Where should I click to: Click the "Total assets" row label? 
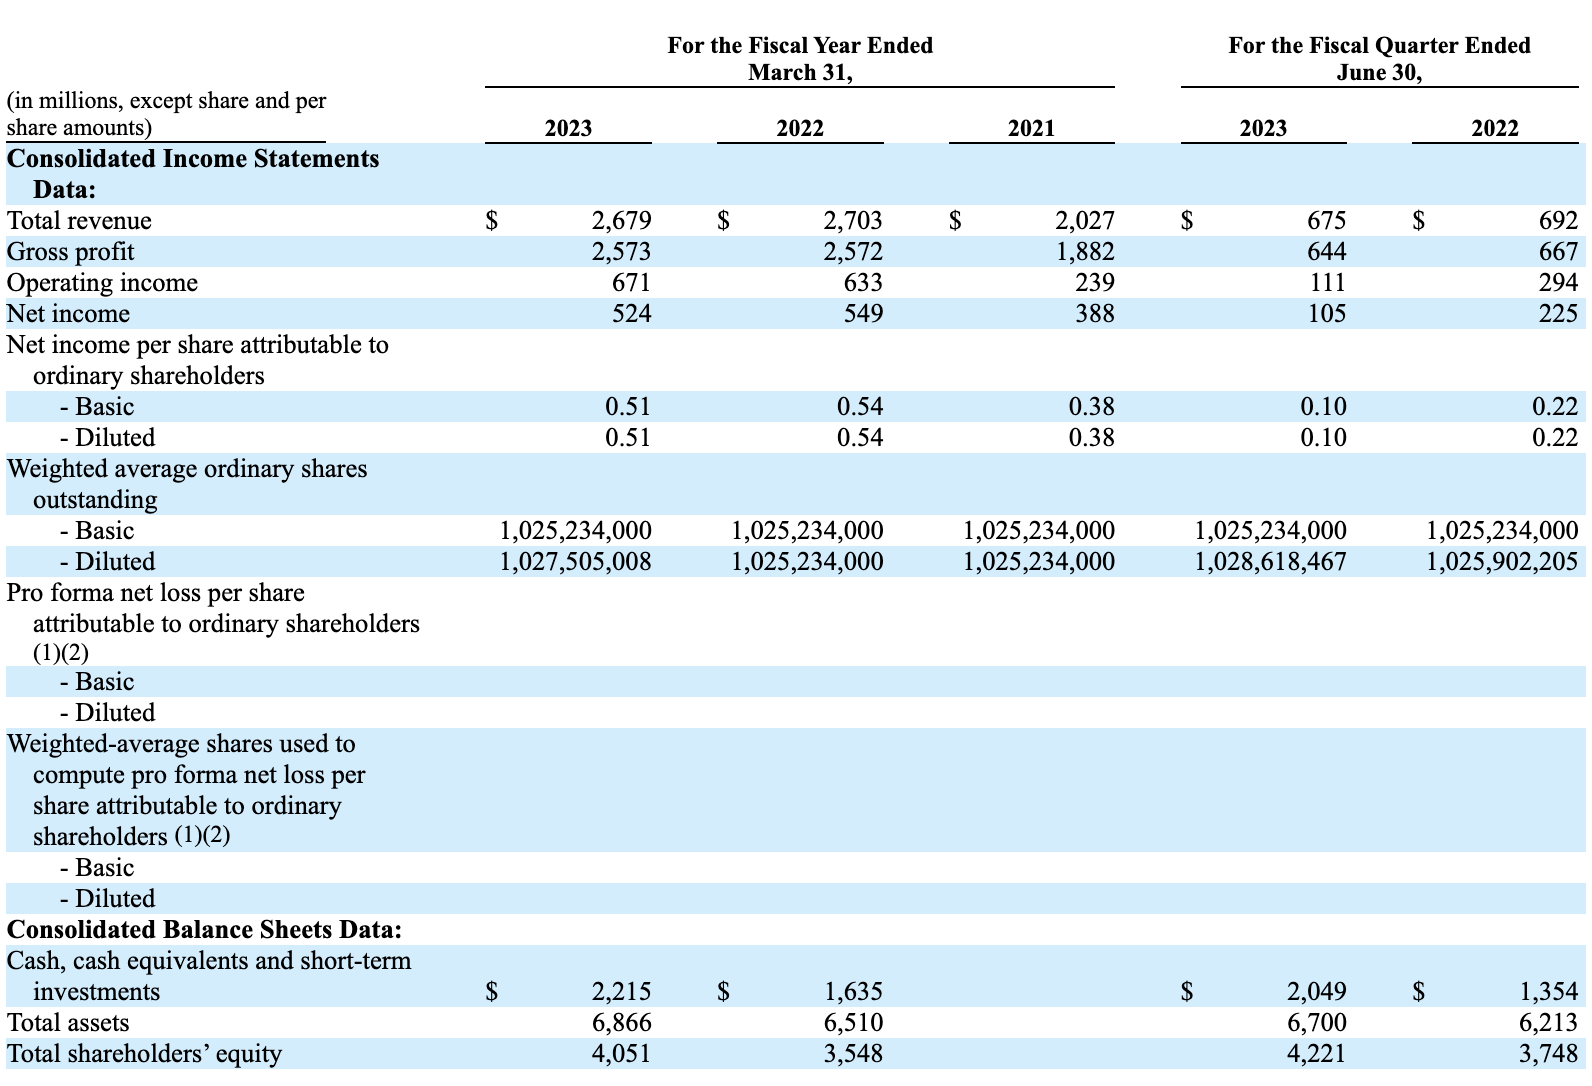pos(68,1023)
